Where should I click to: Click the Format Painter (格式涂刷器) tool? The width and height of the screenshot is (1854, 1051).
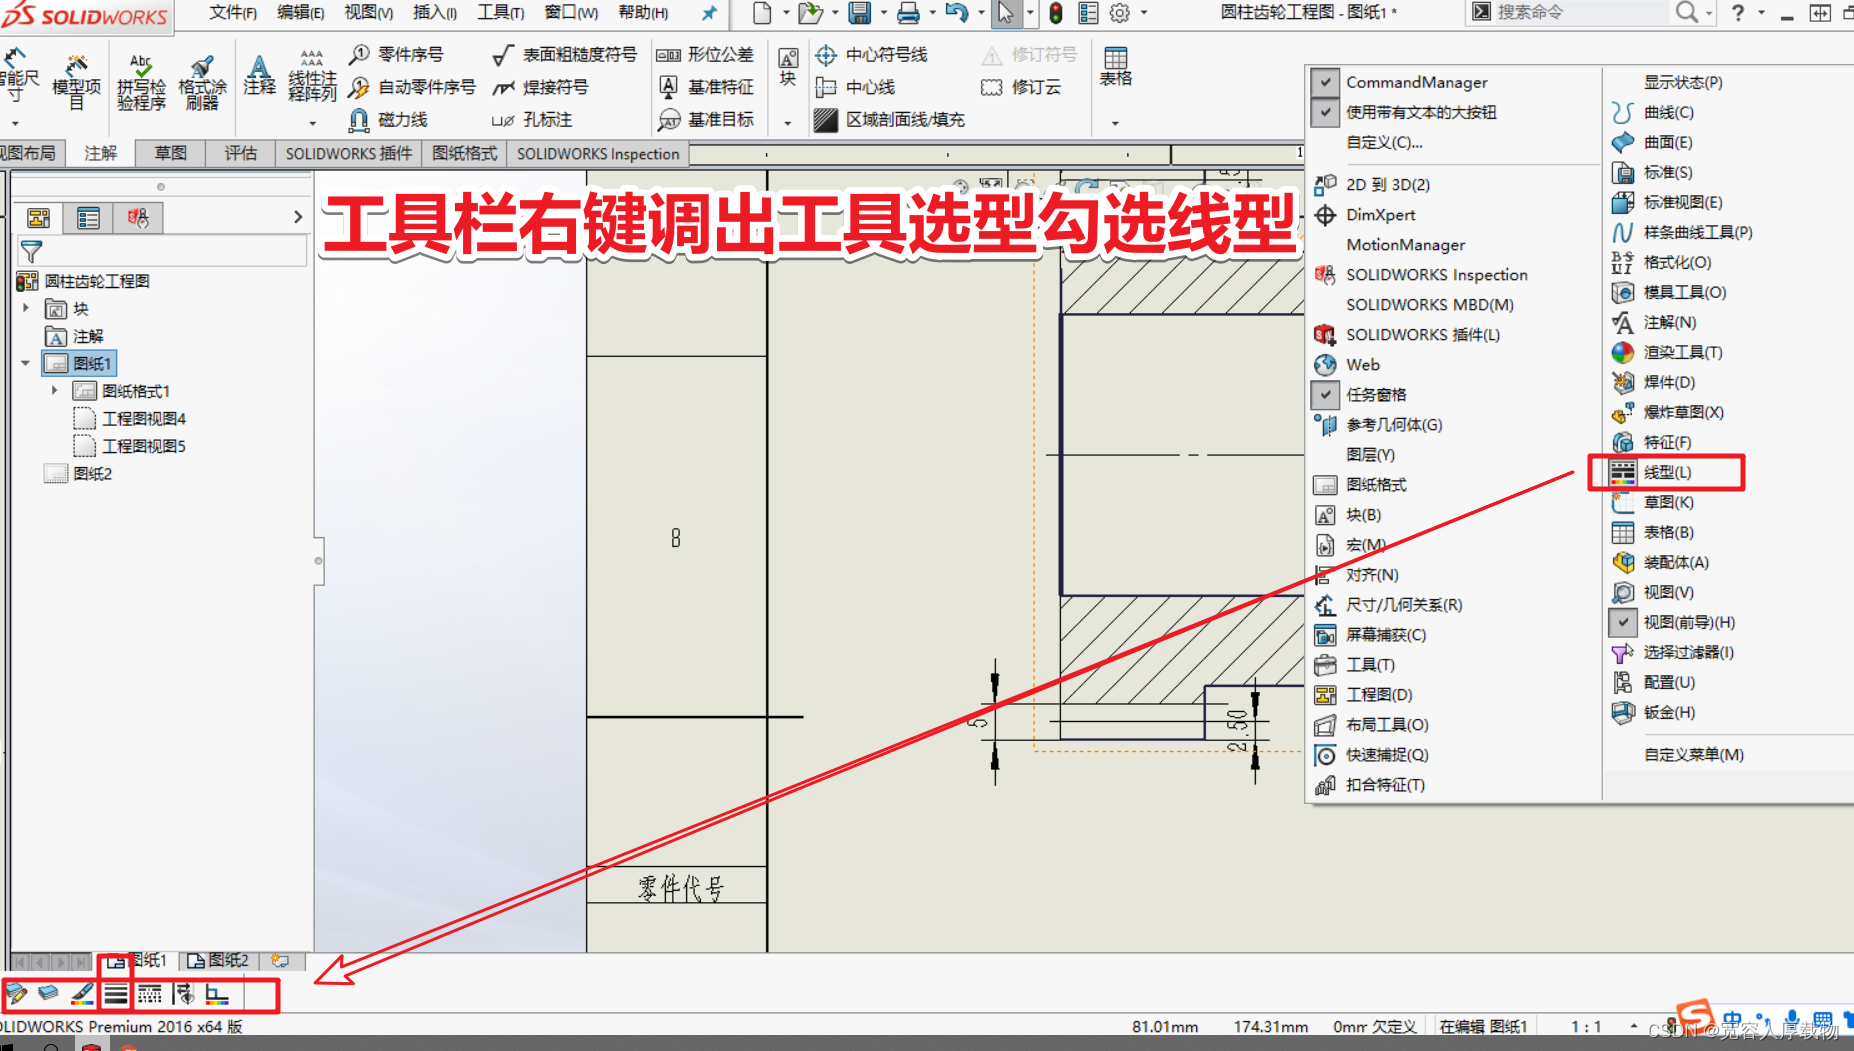point(202,81)
